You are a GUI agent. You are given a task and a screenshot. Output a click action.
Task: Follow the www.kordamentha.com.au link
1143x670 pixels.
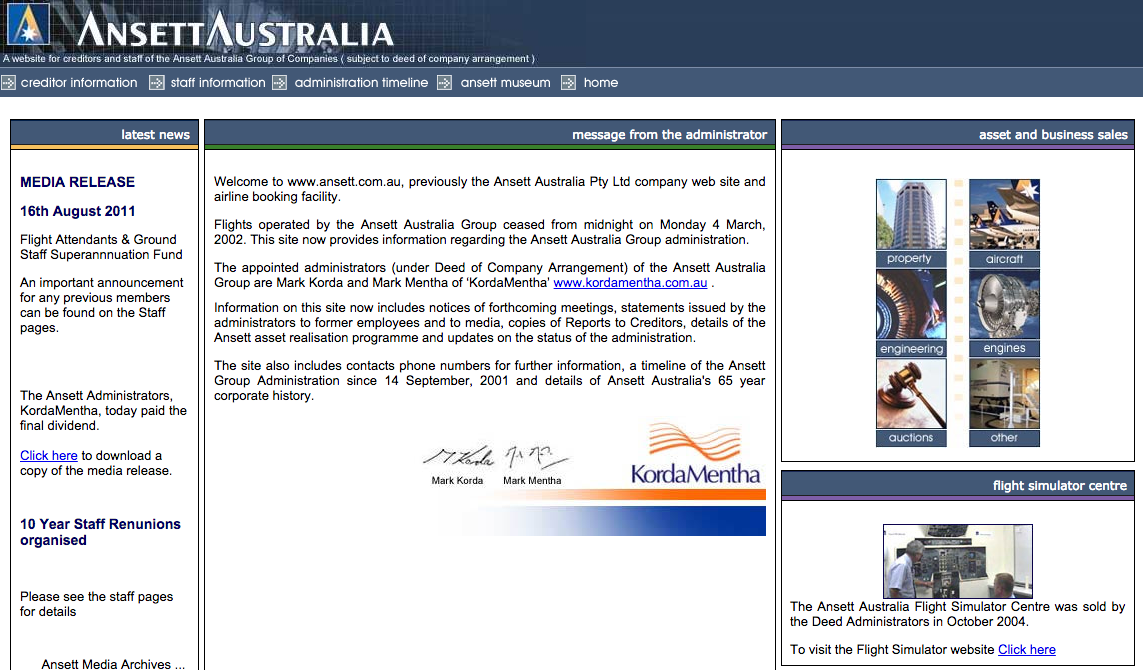click(630, 283)
